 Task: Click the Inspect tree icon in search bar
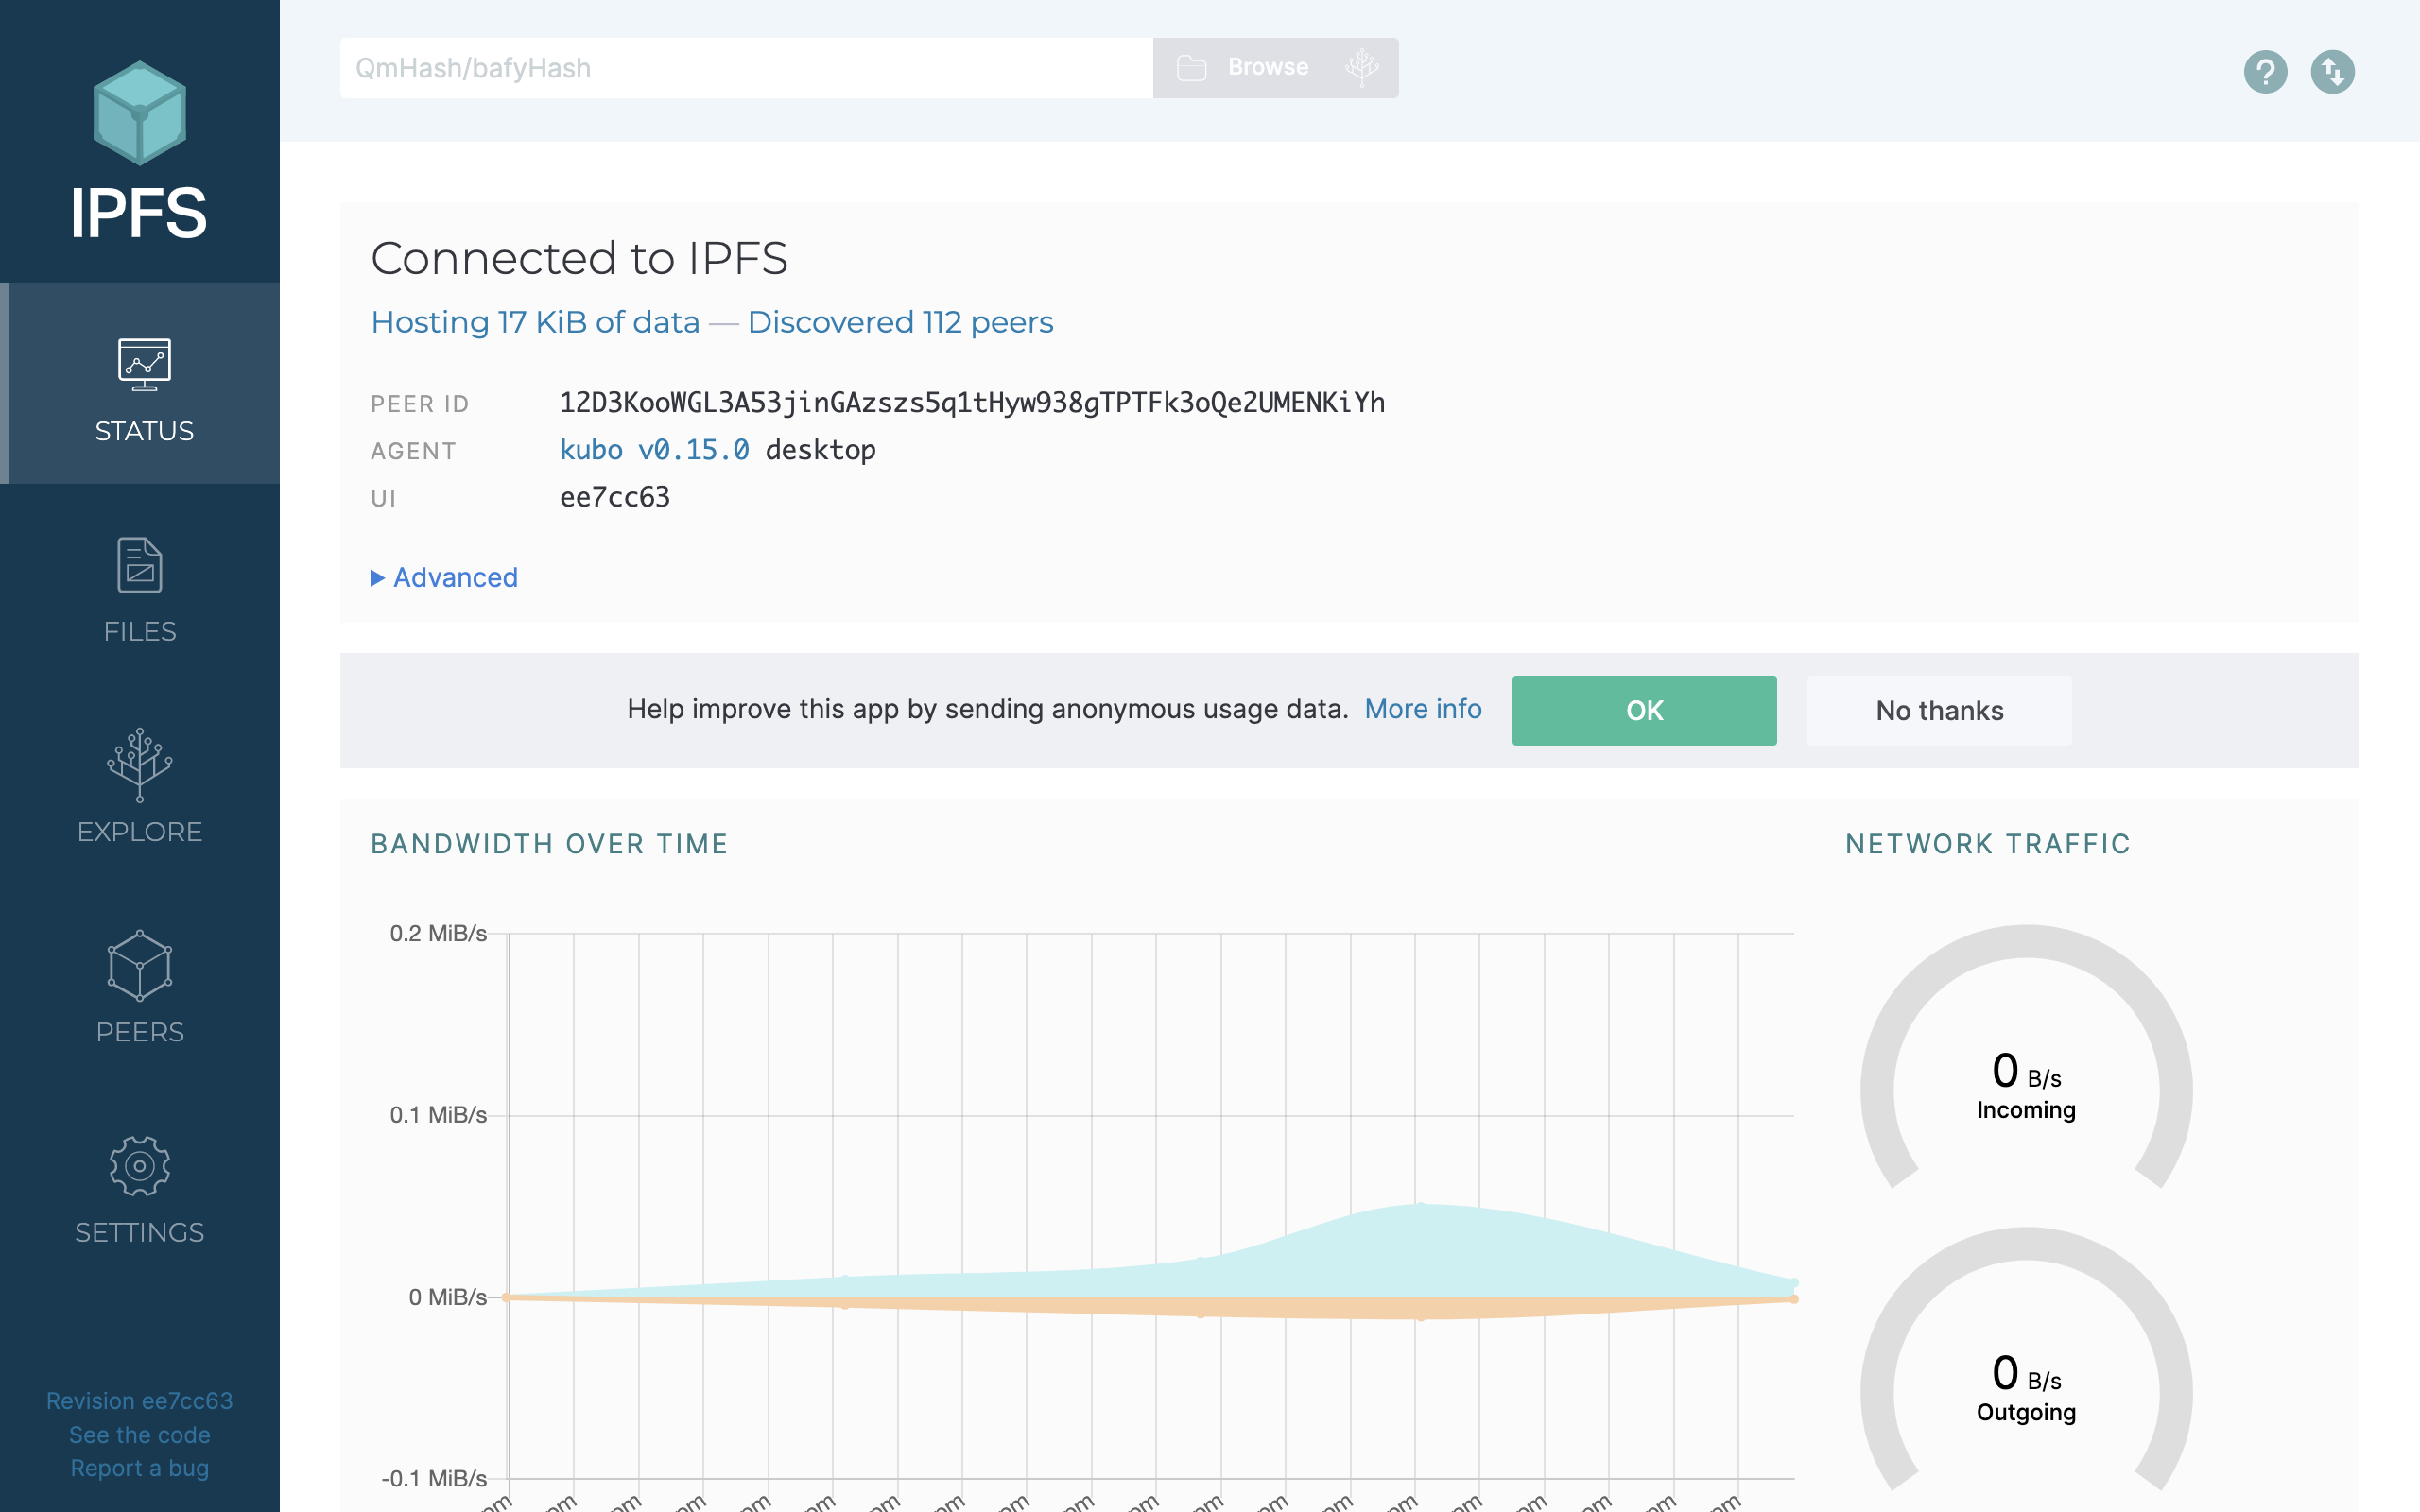[x=1362, y=68]
